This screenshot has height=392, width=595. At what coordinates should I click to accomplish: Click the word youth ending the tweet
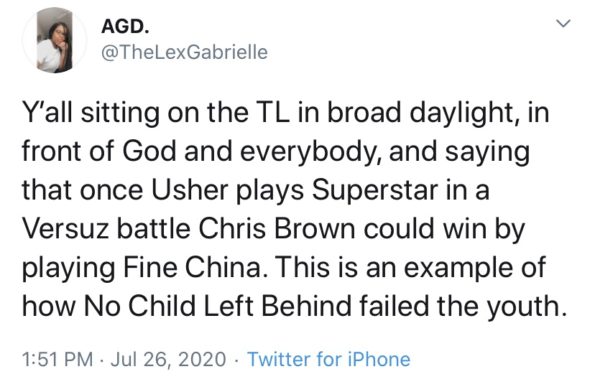(527, 306)
